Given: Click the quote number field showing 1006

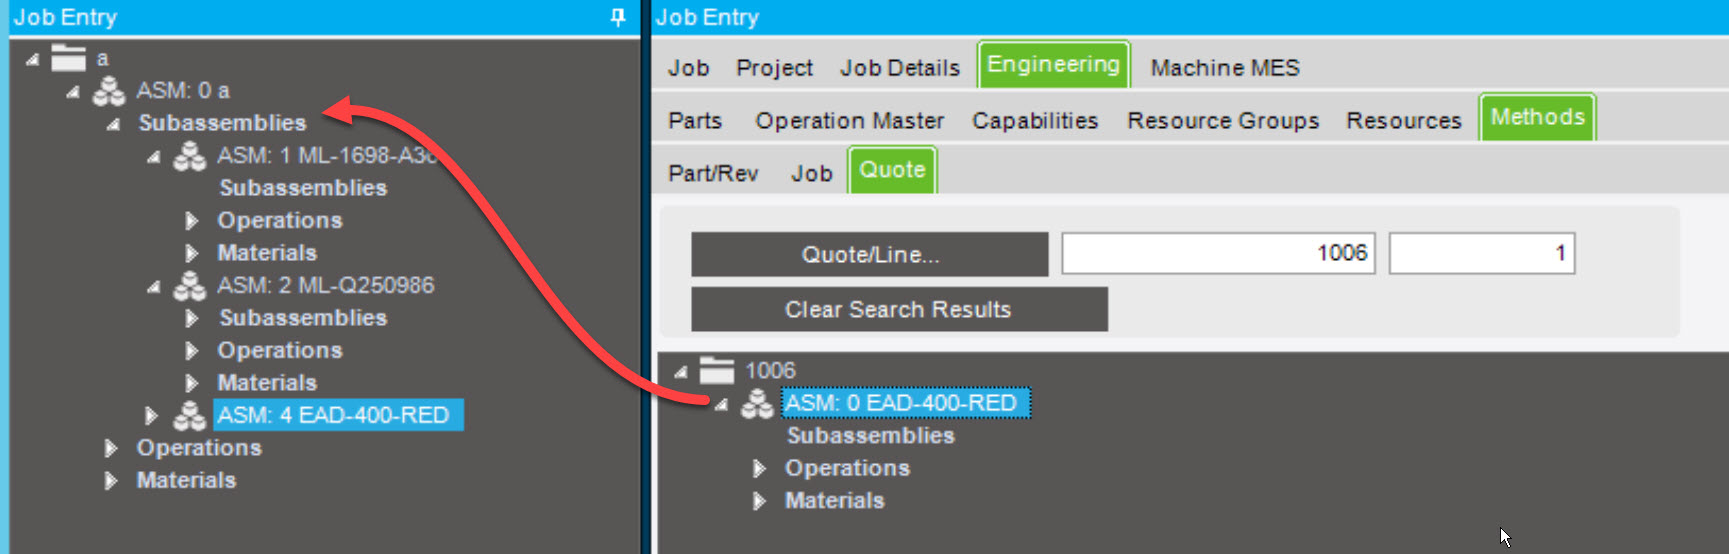Looking at the screenshot, I should tap(1218, 253).
